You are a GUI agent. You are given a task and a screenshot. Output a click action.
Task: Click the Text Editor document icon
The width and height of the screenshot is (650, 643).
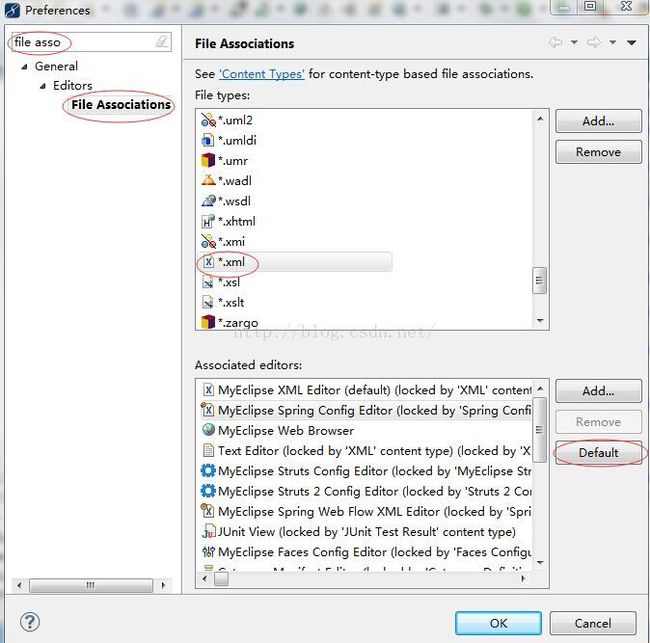pyautogui.click(x=208, y=450)
